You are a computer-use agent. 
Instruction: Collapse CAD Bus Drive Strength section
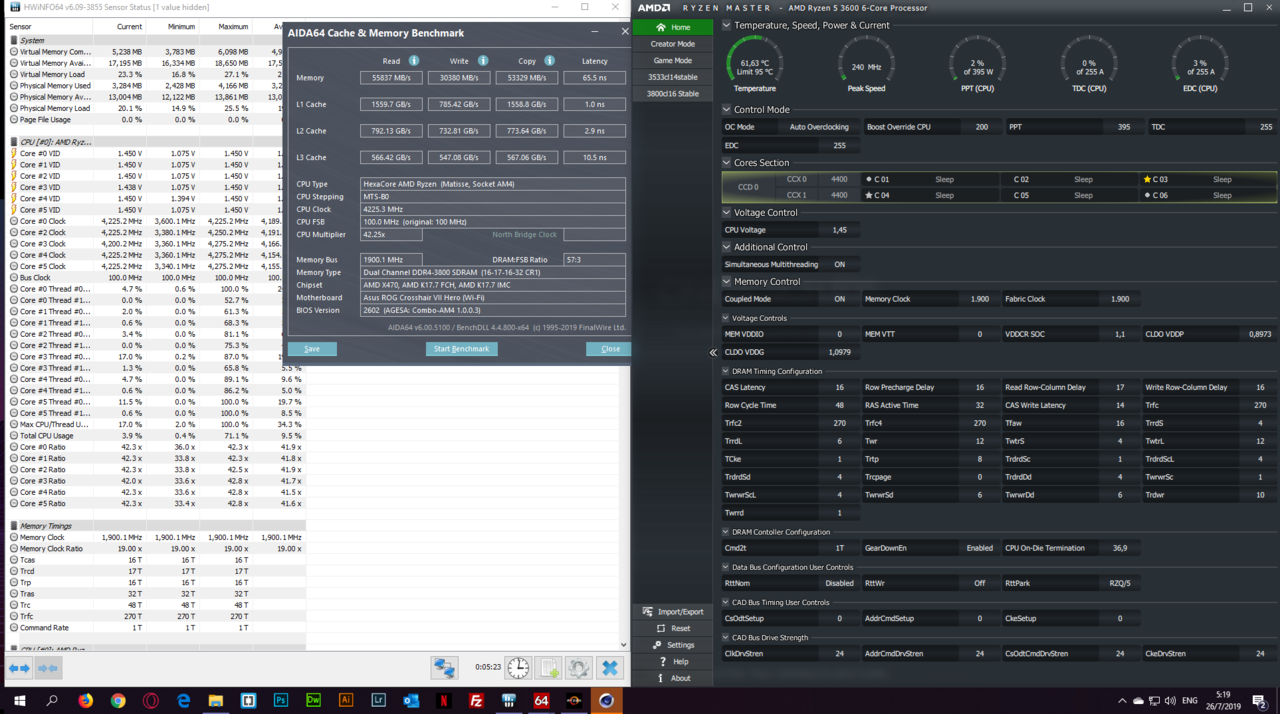[x=726, y=637]
